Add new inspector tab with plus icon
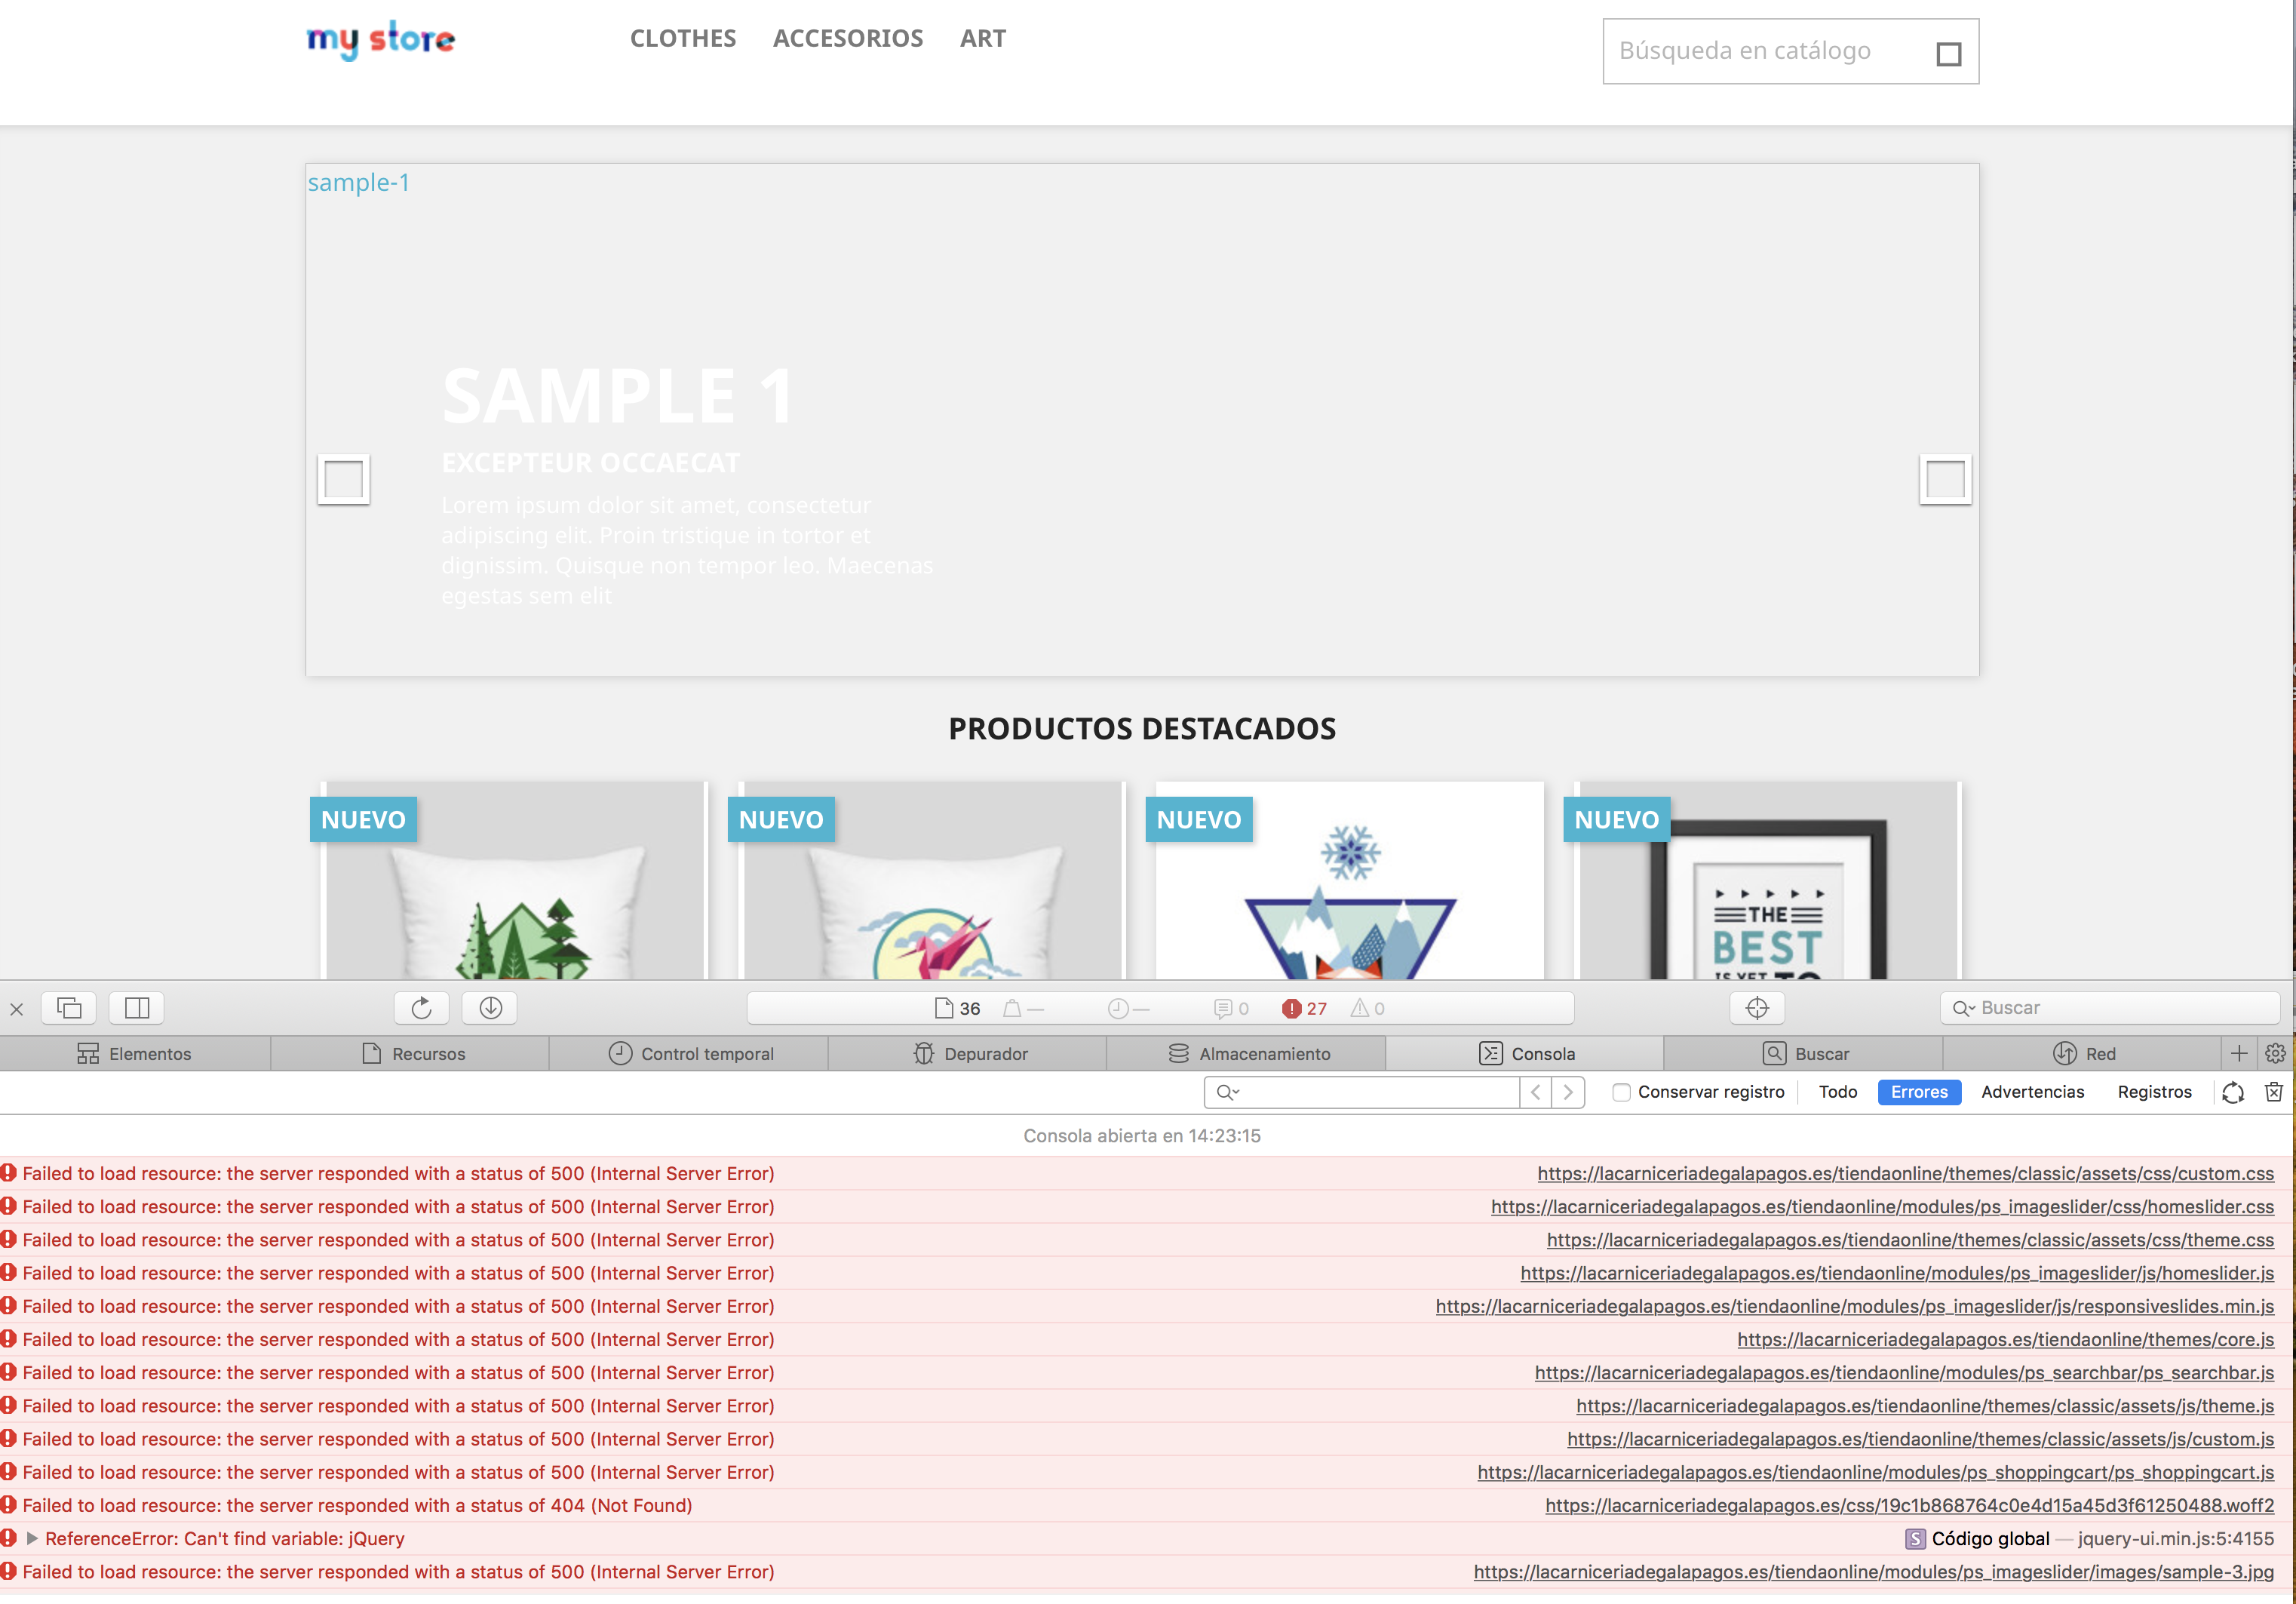This screenshot has height=1604, width=2296. tap(2239, 1053)
